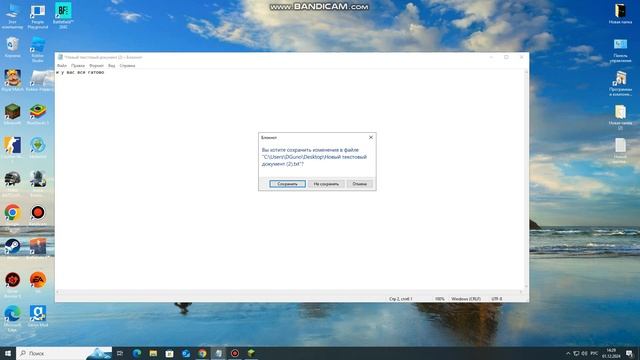Screen dimensions: 640x360
Task: Close the Блокнот save prompt dialog
Action: point(371,138)
